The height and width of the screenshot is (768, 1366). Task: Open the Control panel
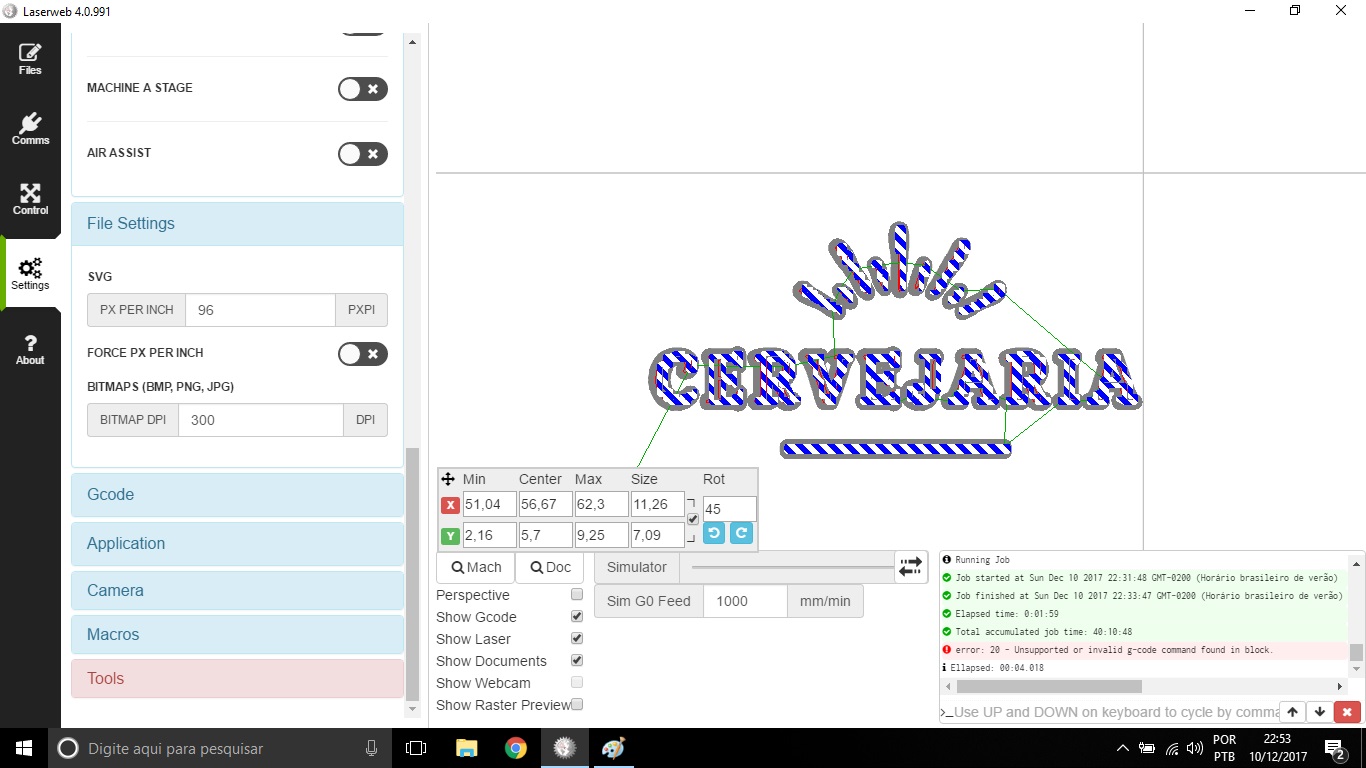coord(30,200)
